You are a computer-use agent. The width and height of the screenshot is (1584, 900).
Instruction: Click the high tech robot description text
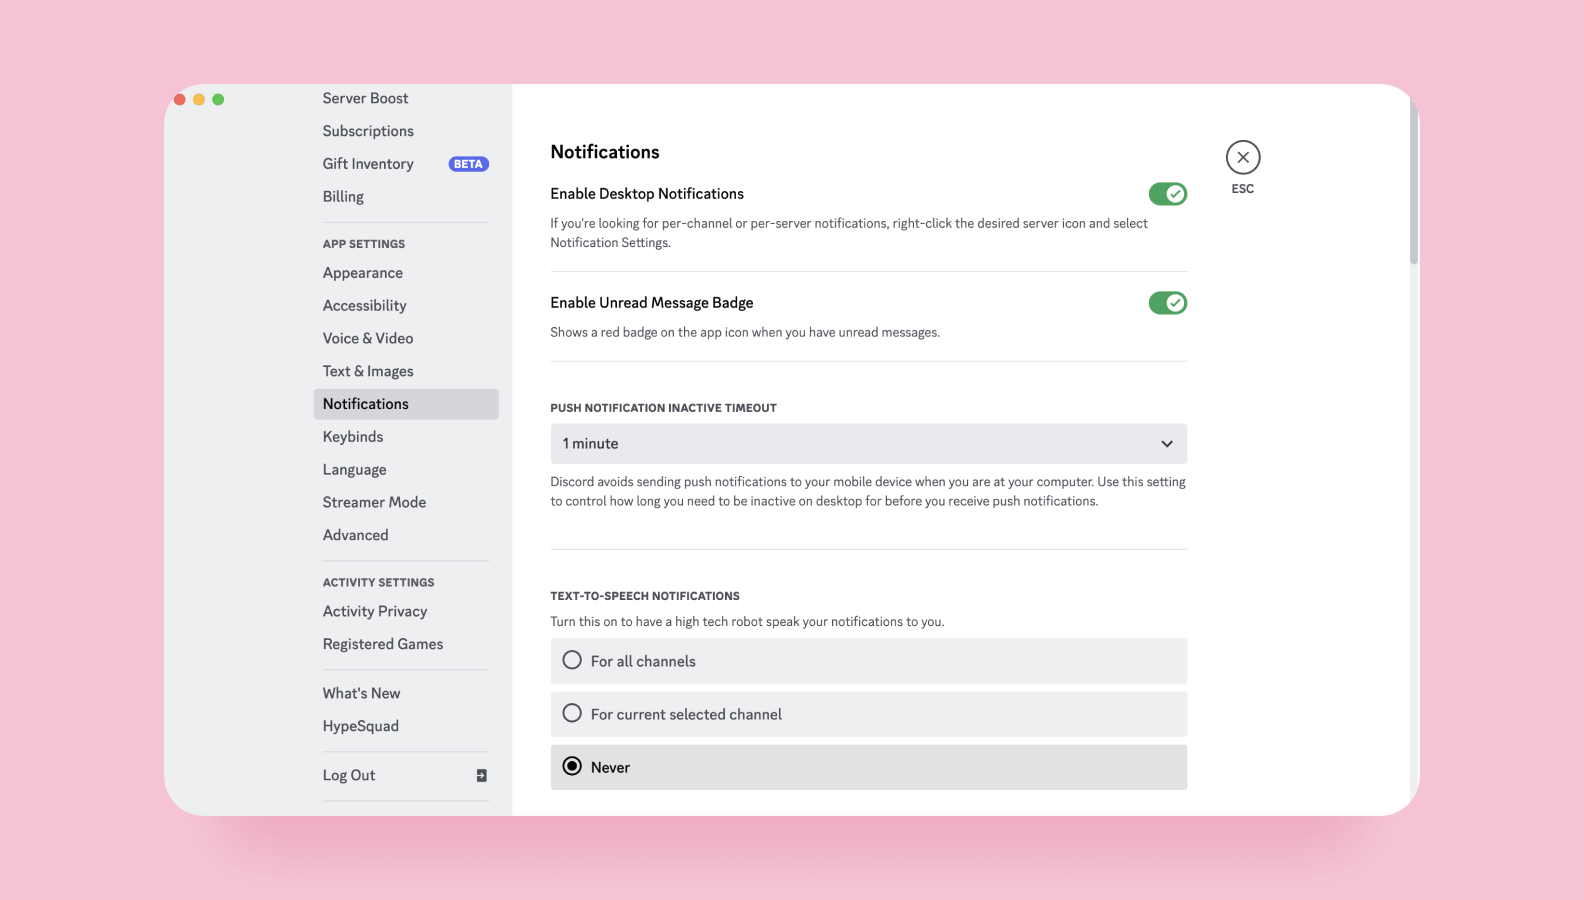point(747,622)
